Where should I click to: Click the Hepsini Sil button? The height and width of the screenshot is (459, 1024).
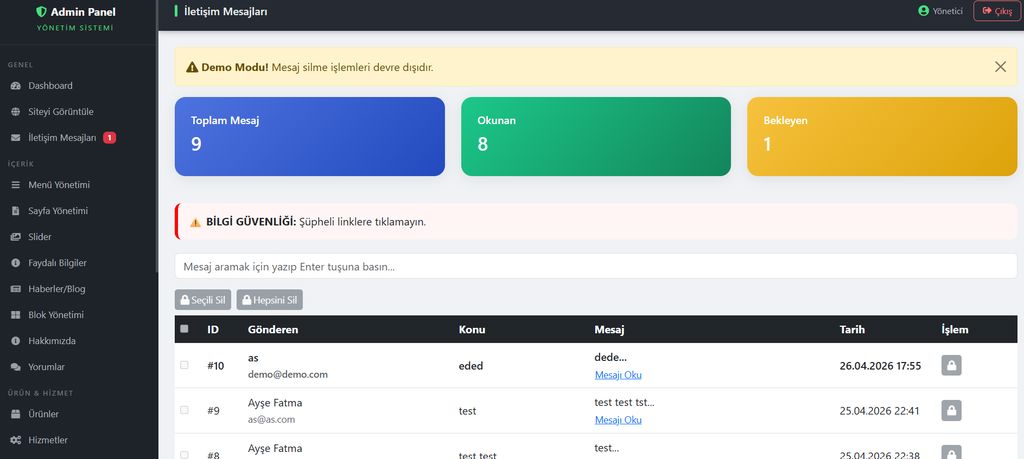coord(270,300)
